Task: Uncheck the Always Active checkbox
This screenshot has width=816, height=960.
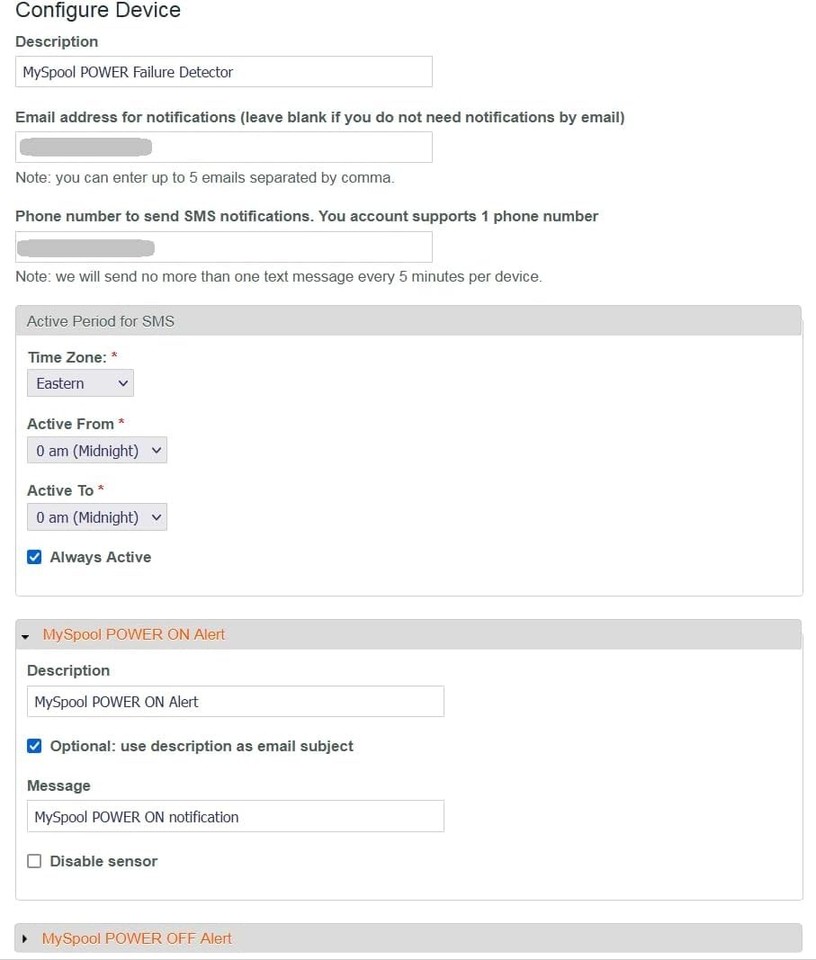Action: [34, 556]
